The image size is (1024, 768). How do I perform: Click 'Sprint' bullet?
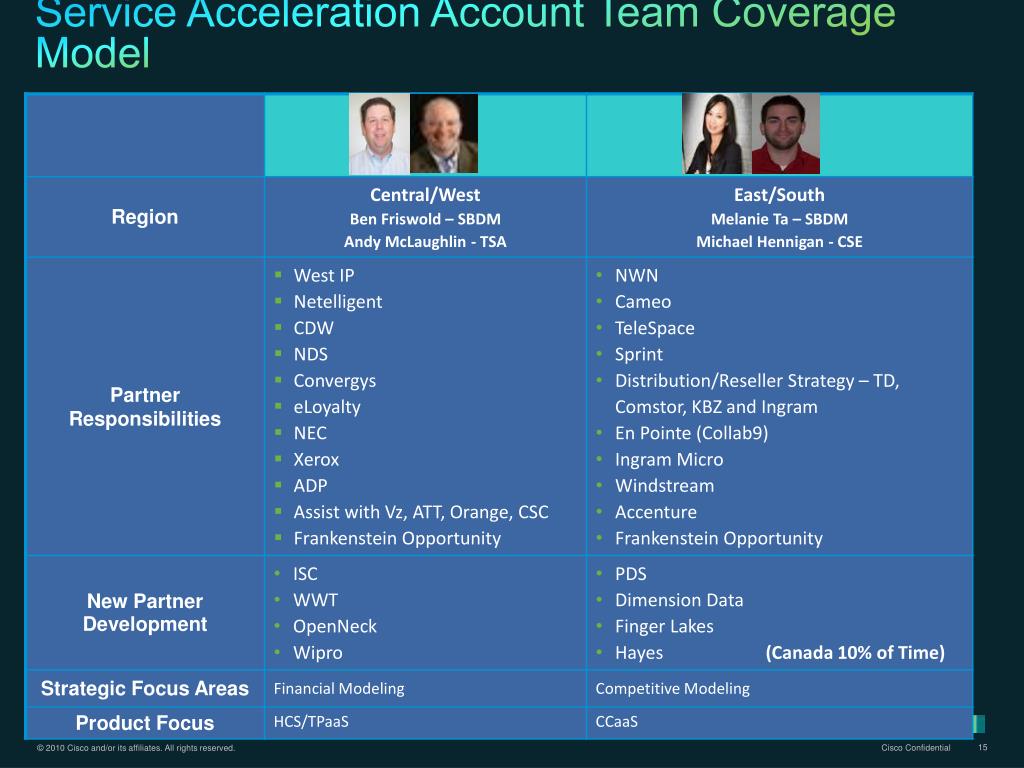coord(639,354)
